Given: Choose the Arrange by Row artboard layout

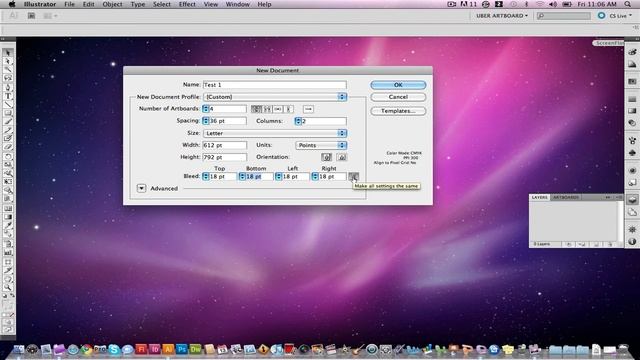Looking at the screenshot, I should click(x=278, y=109).
